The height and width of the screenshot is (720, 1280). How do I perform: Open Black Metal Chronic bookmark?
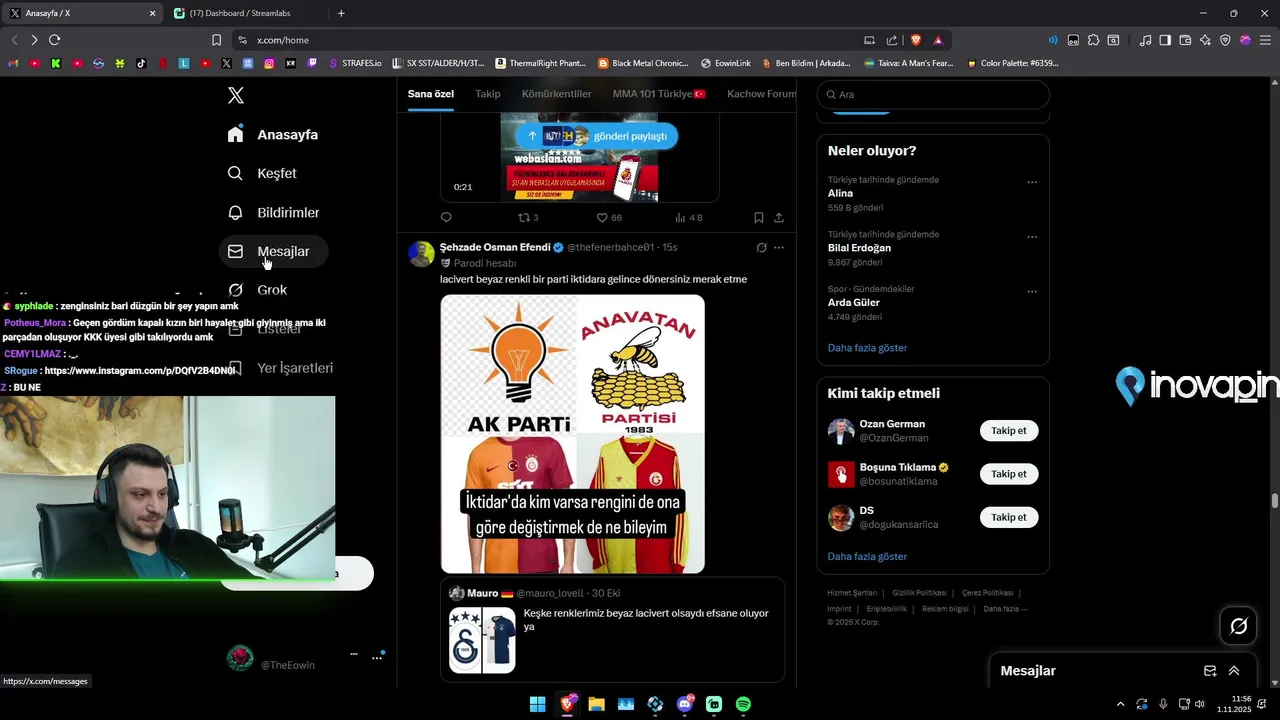pos(643,63)
